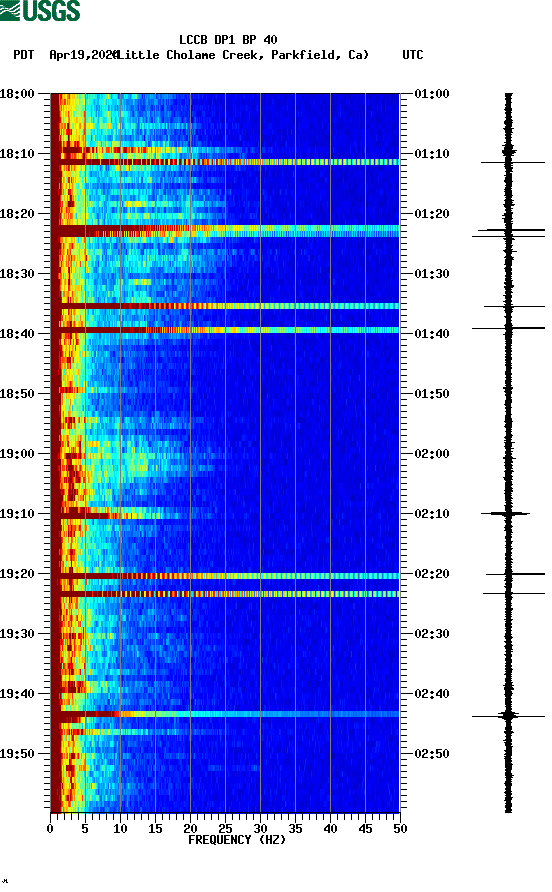Click the 'Little Cholame Creek, Parkfield, Ca' station name
Screen dimensions: 552x892
click(244, 55)
